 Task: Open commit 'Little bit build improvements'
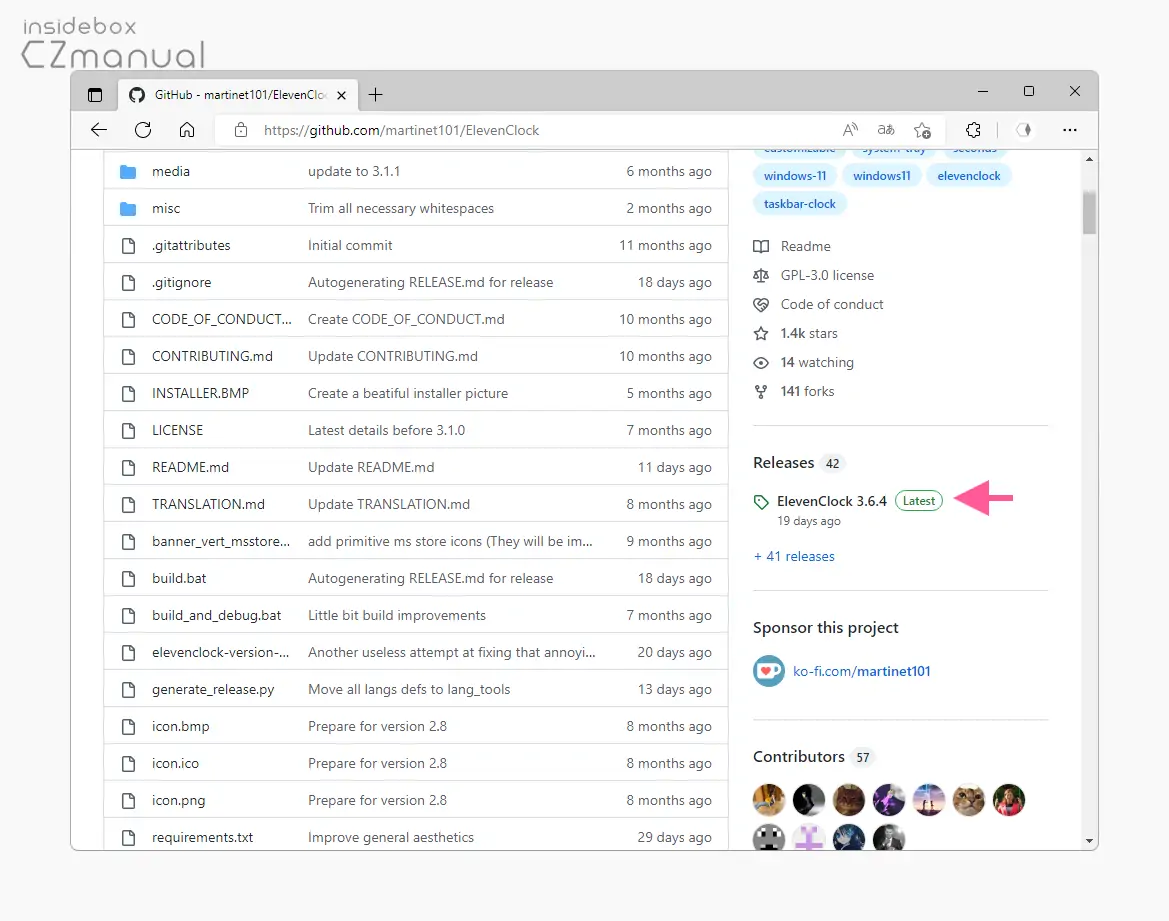coord(397,615)
